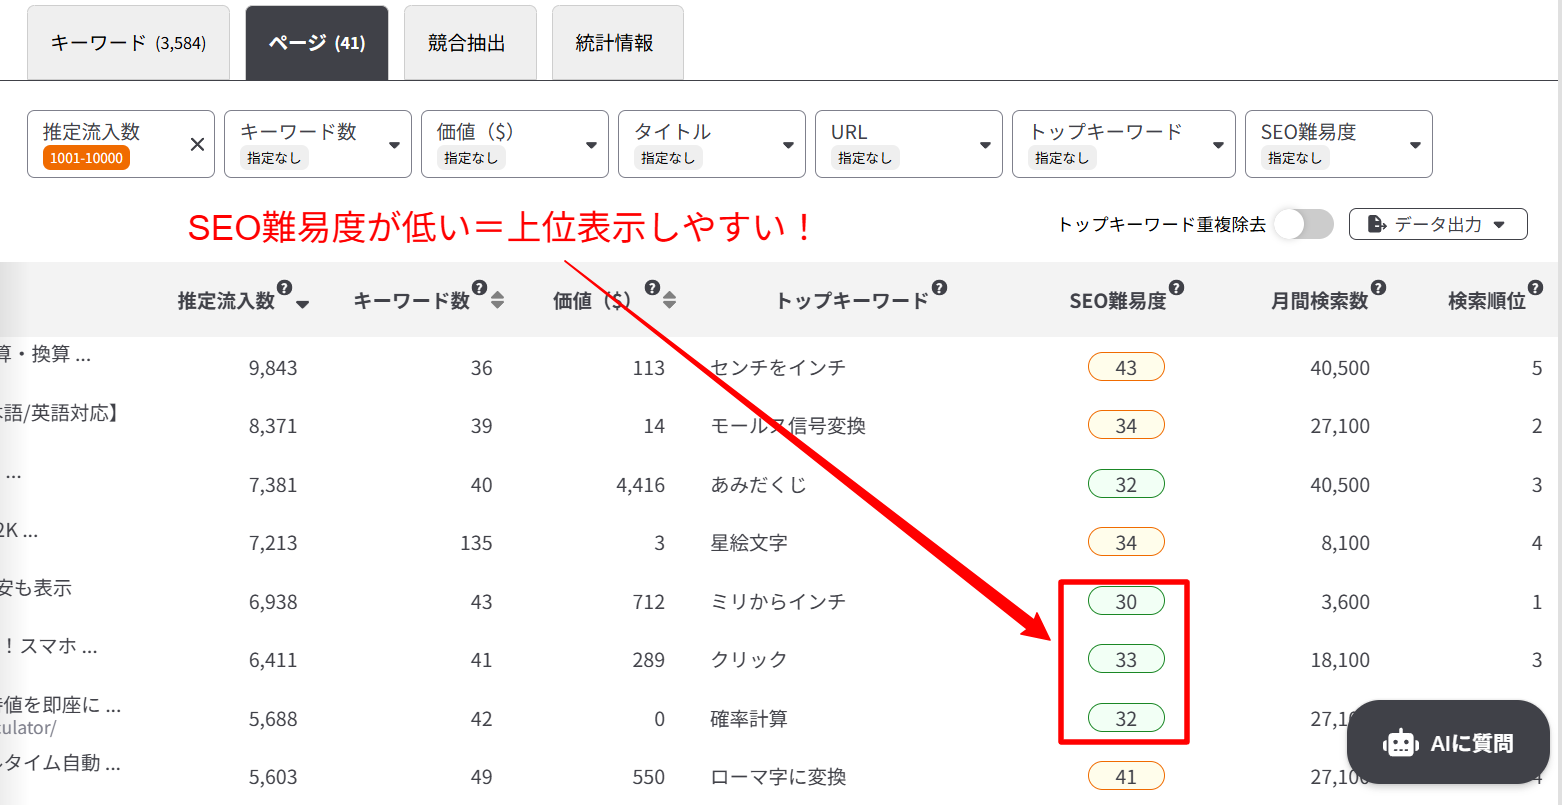The width and height of the screenshot is (1562, 805).
Task: Click help icon next to SEO難易度 header
Action: (x=1176, y=288)
